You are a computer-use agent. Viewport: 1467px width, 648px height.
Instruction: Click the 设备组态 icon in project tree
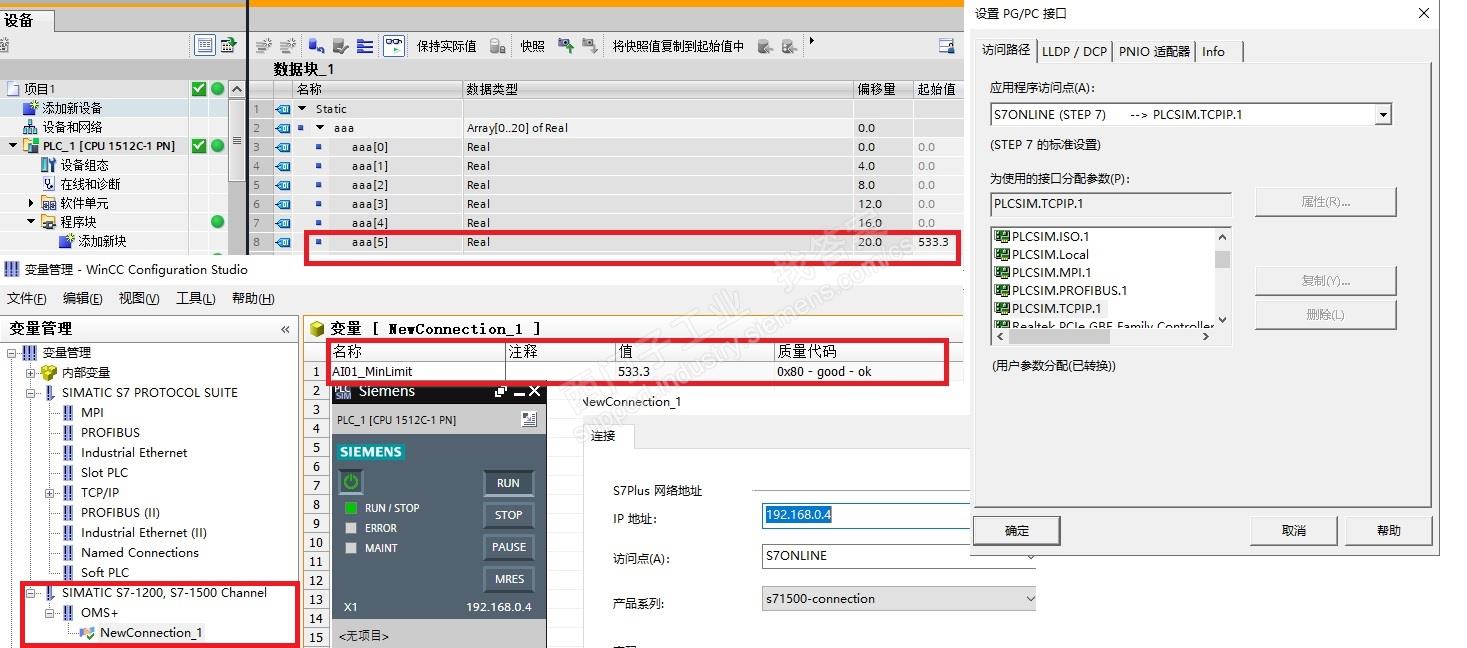[x=48, y=165]
